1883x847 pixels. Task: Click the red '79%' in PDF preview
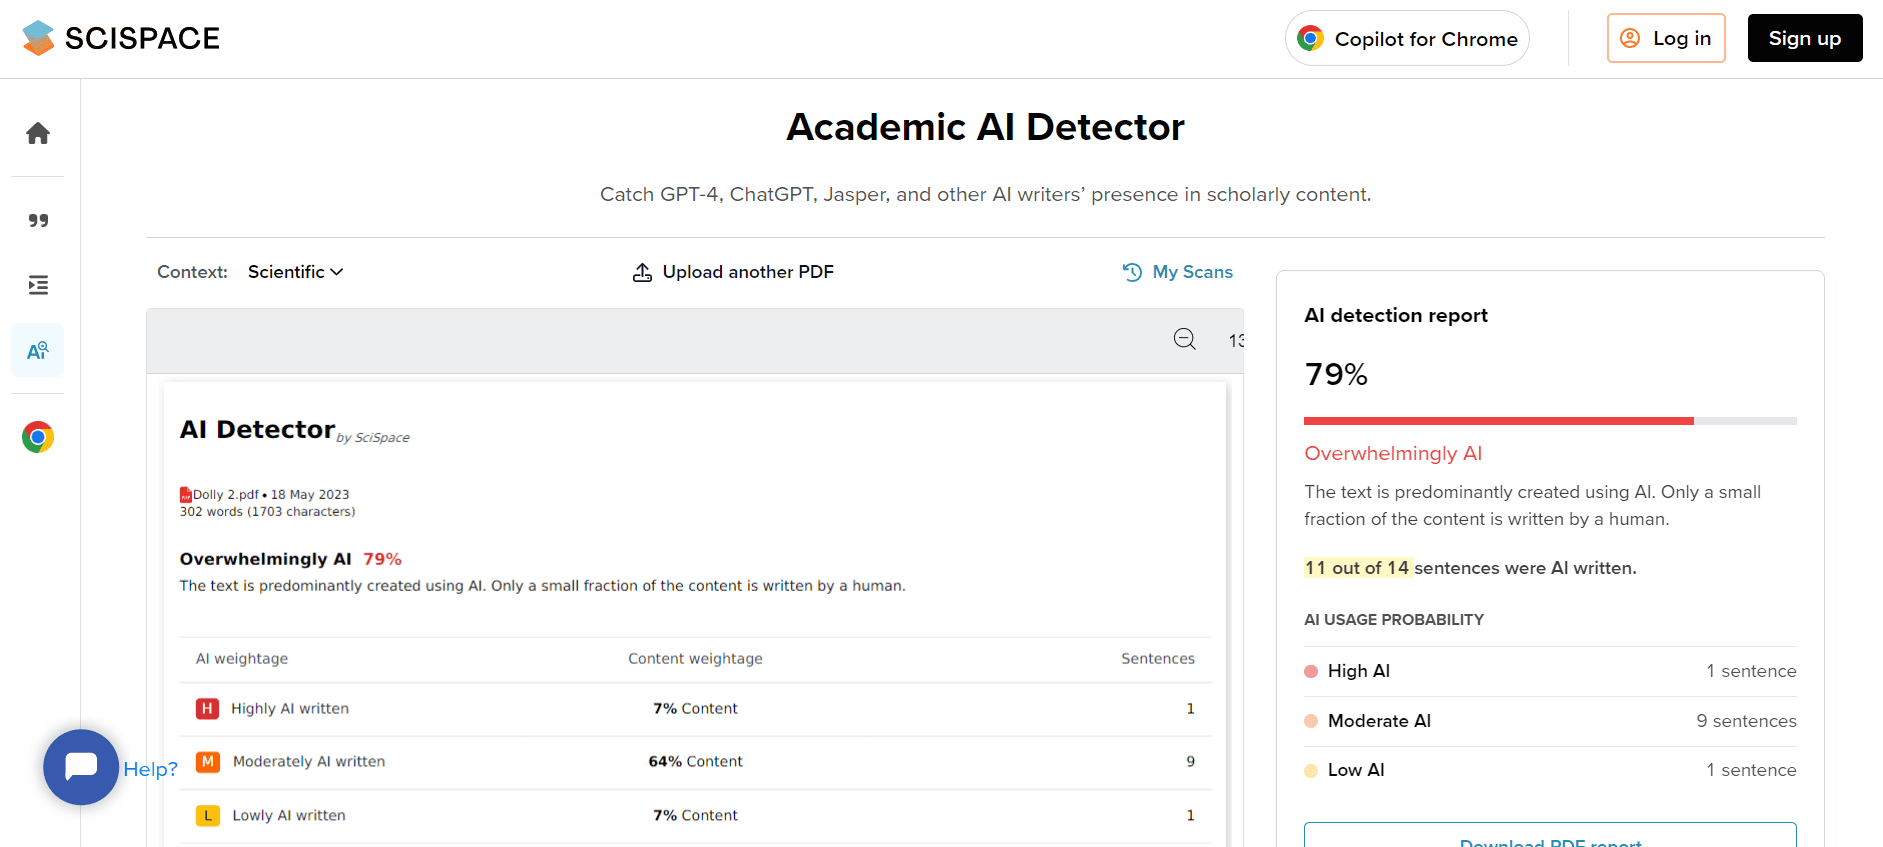382,559
